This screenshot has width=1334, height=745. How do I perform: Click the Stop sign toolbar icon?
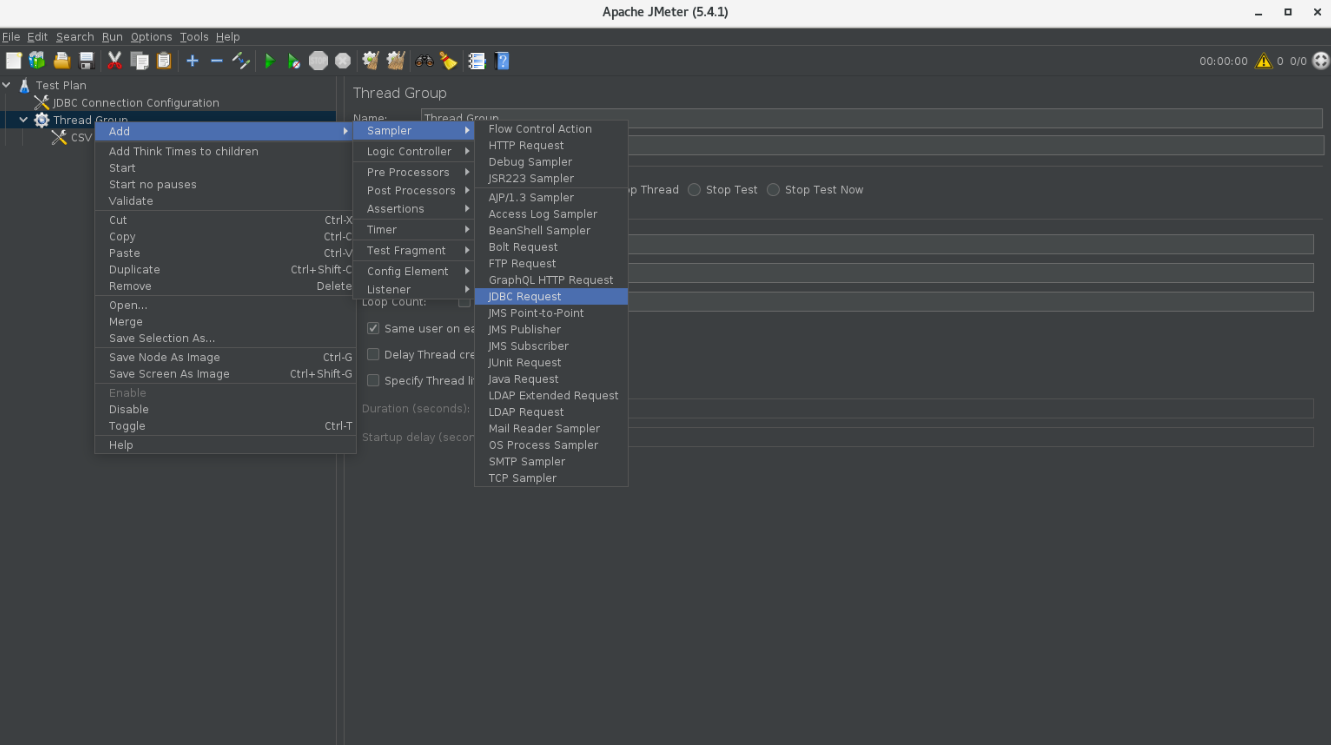(x=318, y=61)
